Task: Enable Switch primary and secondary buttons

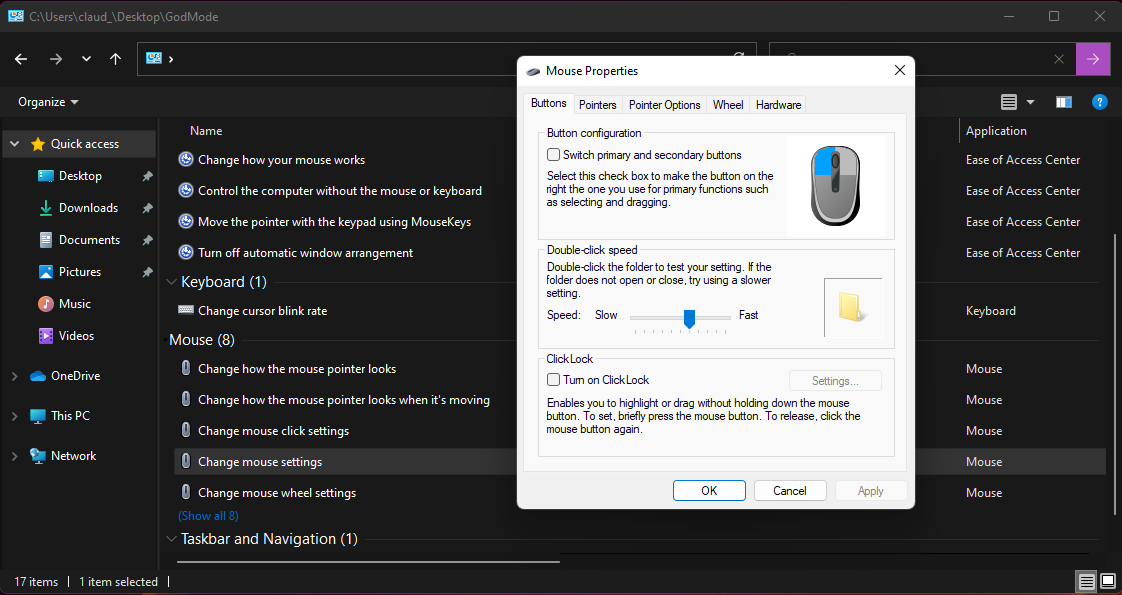Action: point(554,155)
